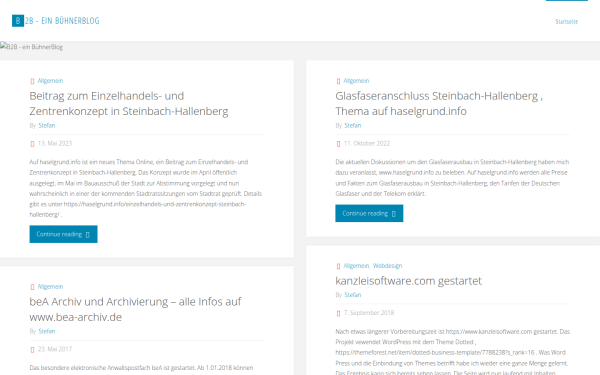Open Allgemein category on the kanzleisoftware.com post
Image resolution: width=600 pixels, height=375 pixels.
356,266
